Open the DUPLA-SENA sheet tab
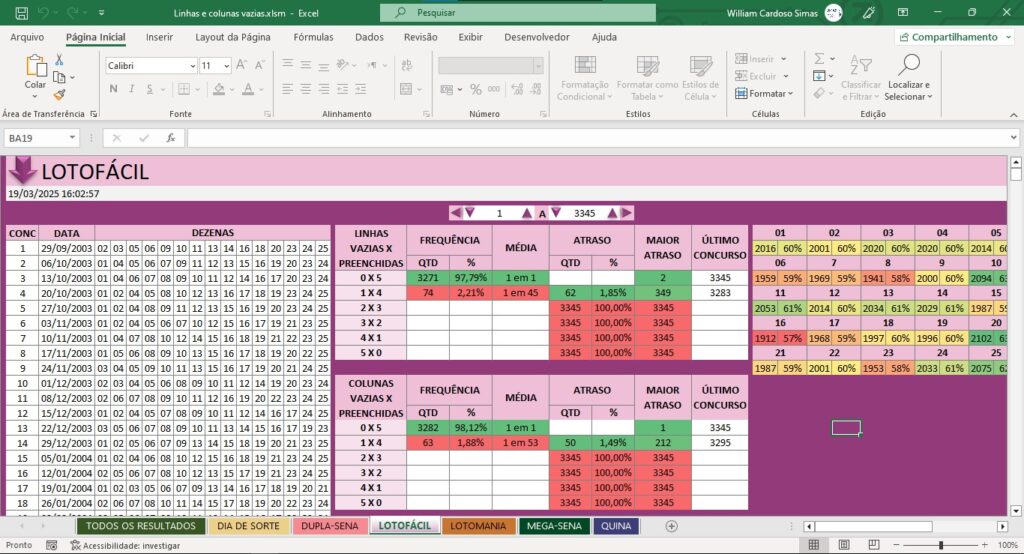The width and height of the screenshot is (1024, 554). [x=330, y=526]
